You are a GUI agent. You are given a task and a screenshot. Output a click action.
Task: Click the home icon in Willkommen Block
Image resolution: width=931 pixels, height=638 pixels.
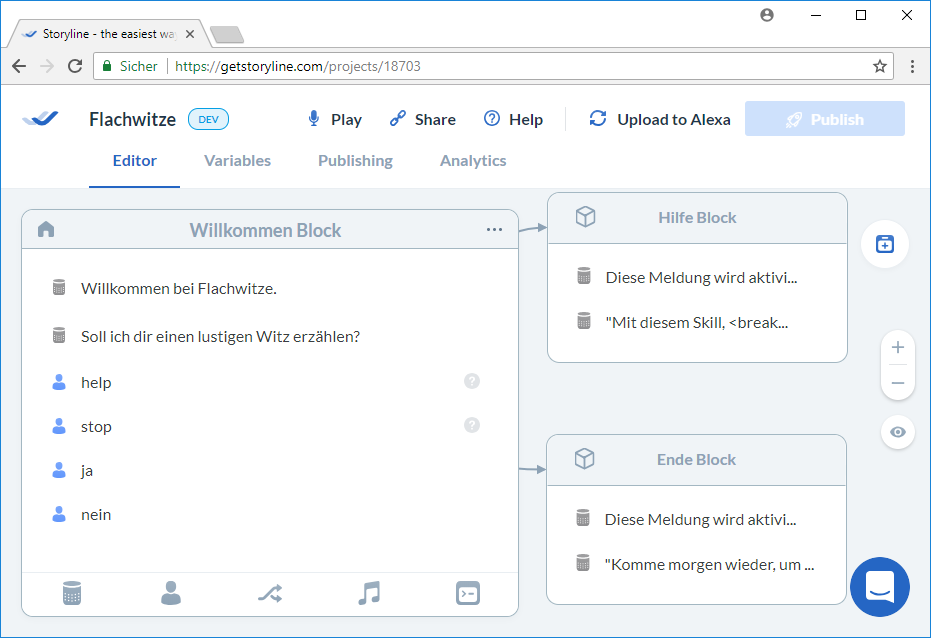(46, 230)
